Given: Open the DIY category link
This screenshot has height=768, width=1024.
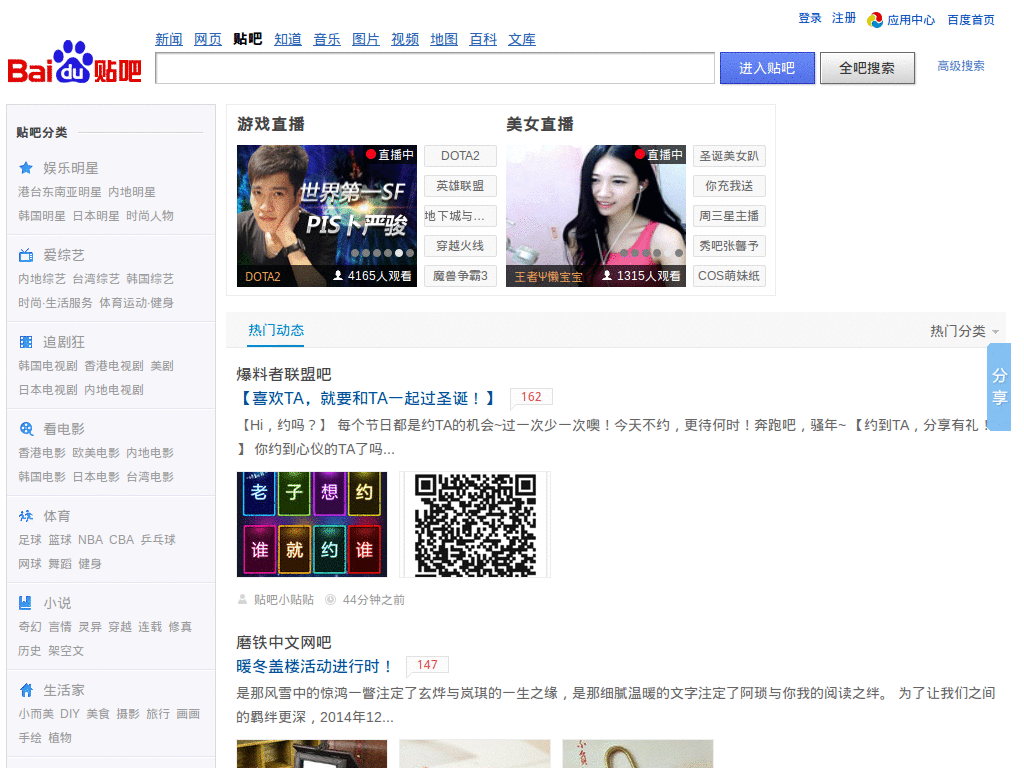Looking at the screenshot, I should [70, 714].
